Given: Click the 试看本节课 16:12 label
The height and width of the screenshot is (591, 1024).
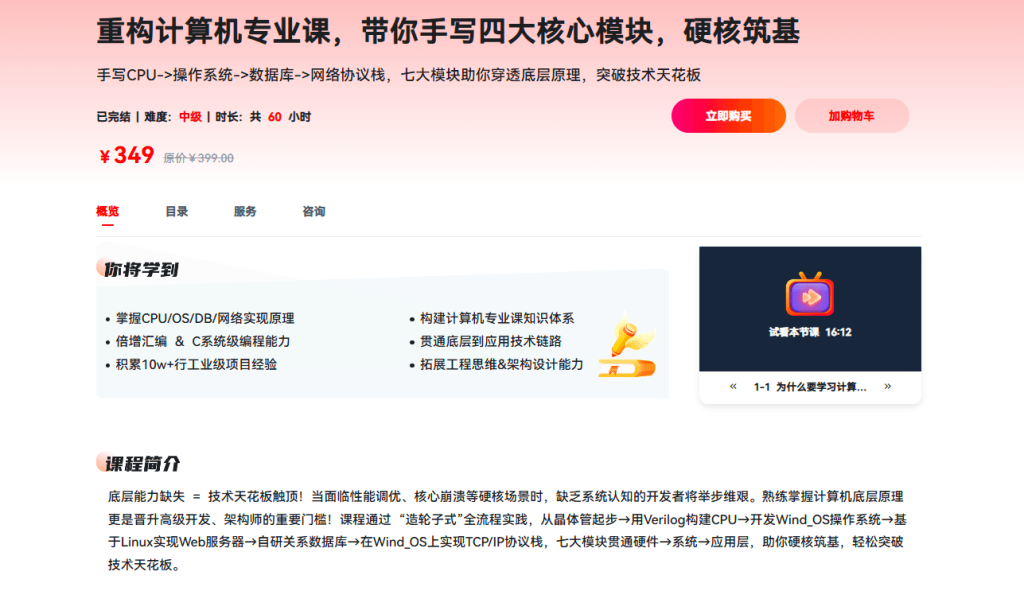Looking at the screenshot, I should [809, 332].
